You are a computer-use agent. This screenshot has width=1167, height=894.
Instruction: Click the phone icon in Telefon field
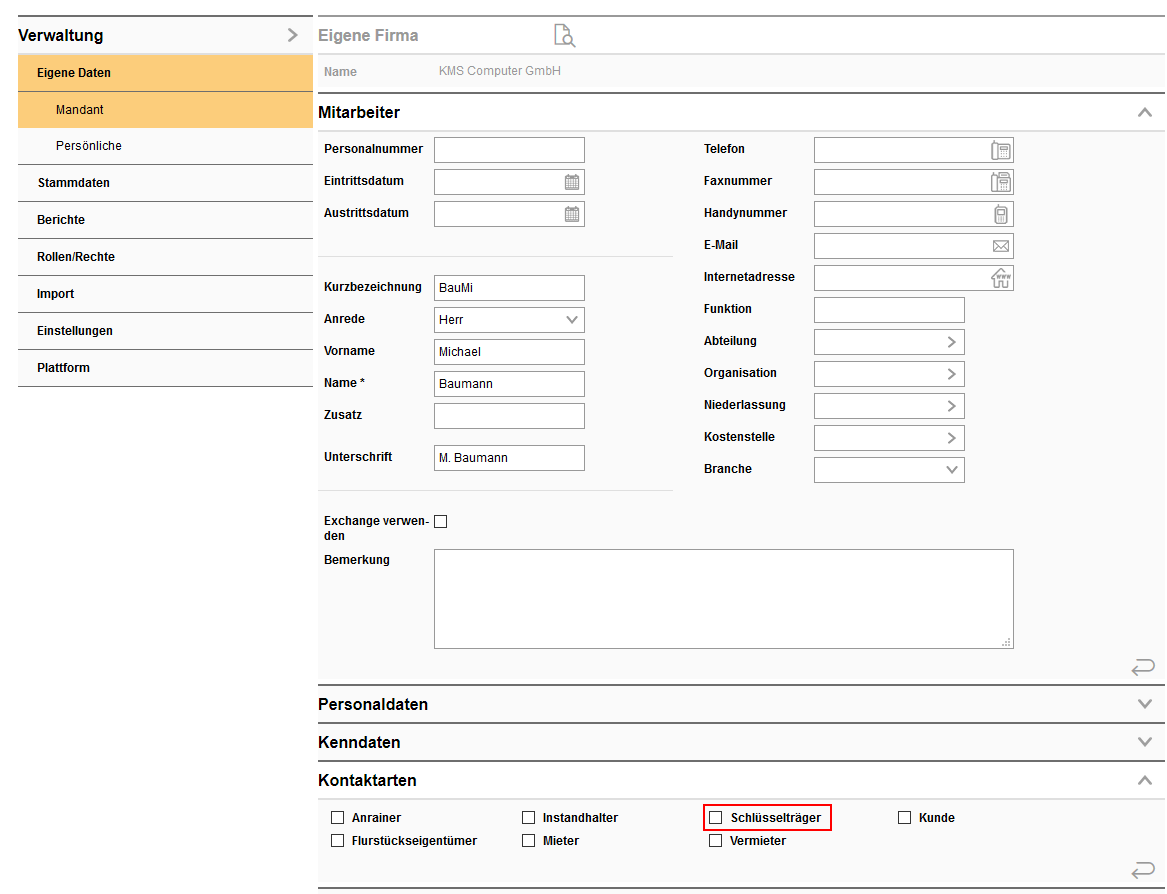point(1000,150)
